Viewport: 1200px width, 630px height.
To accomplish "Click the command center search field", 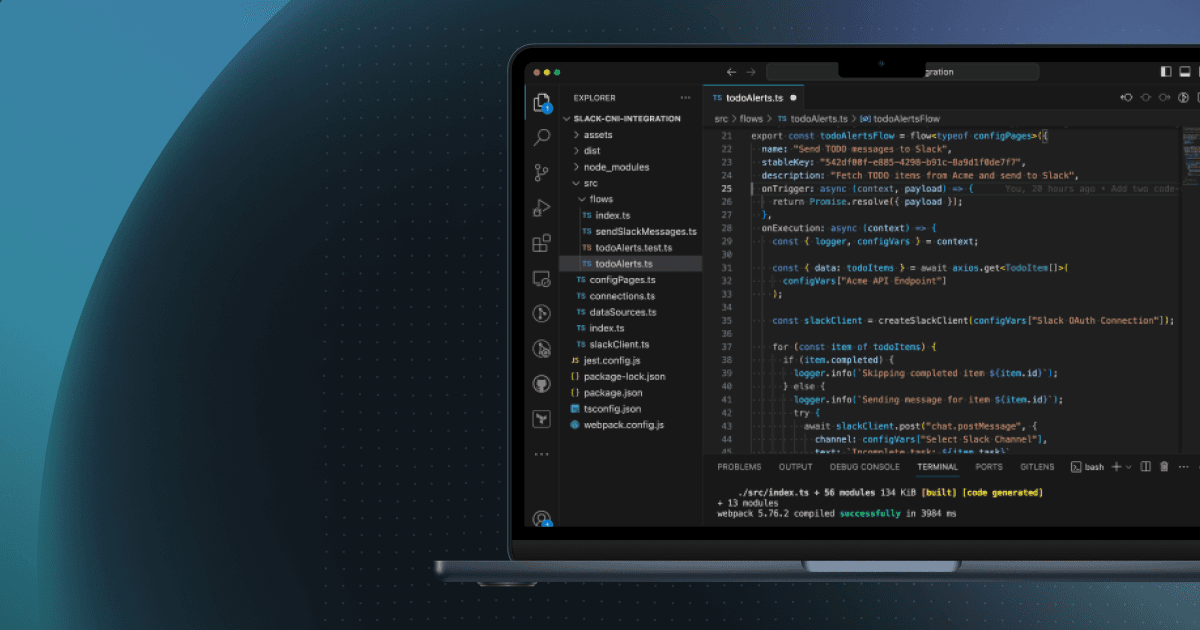I will click(x=903, y=72).
